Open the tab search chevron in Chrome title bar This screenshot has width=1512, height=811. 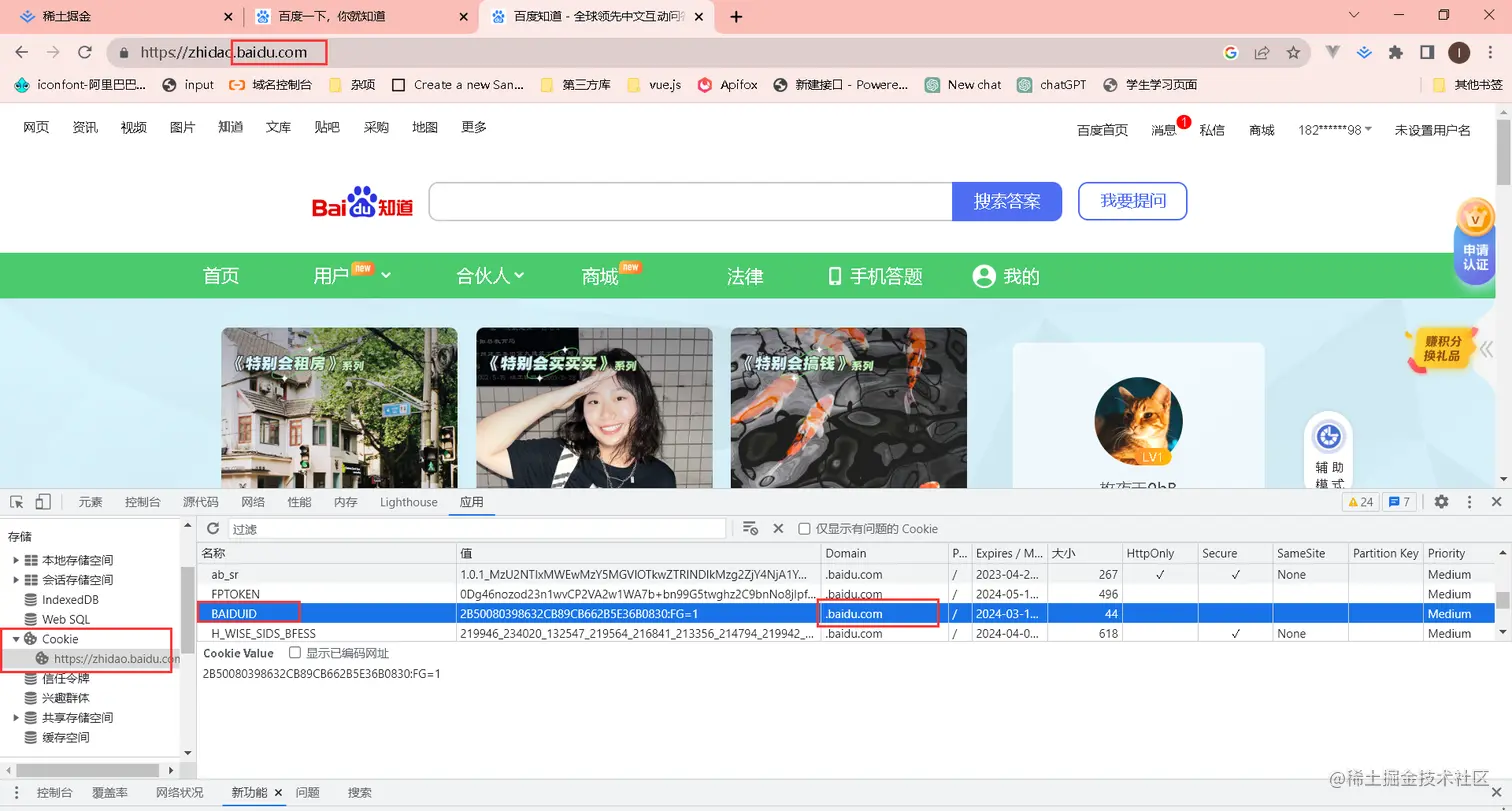1355,16
